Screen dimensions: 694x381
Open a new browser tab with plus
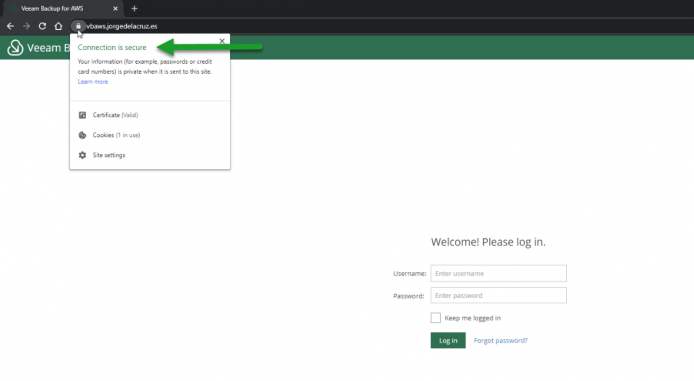coord(135,8)
